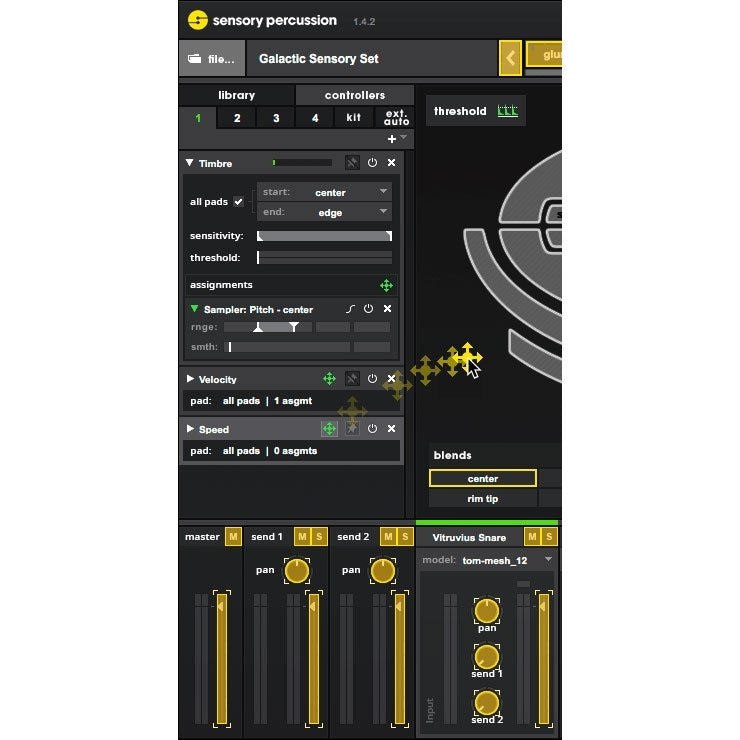
Task: Click the Vitruvius Snare volume fader
Action: [544, 658]
